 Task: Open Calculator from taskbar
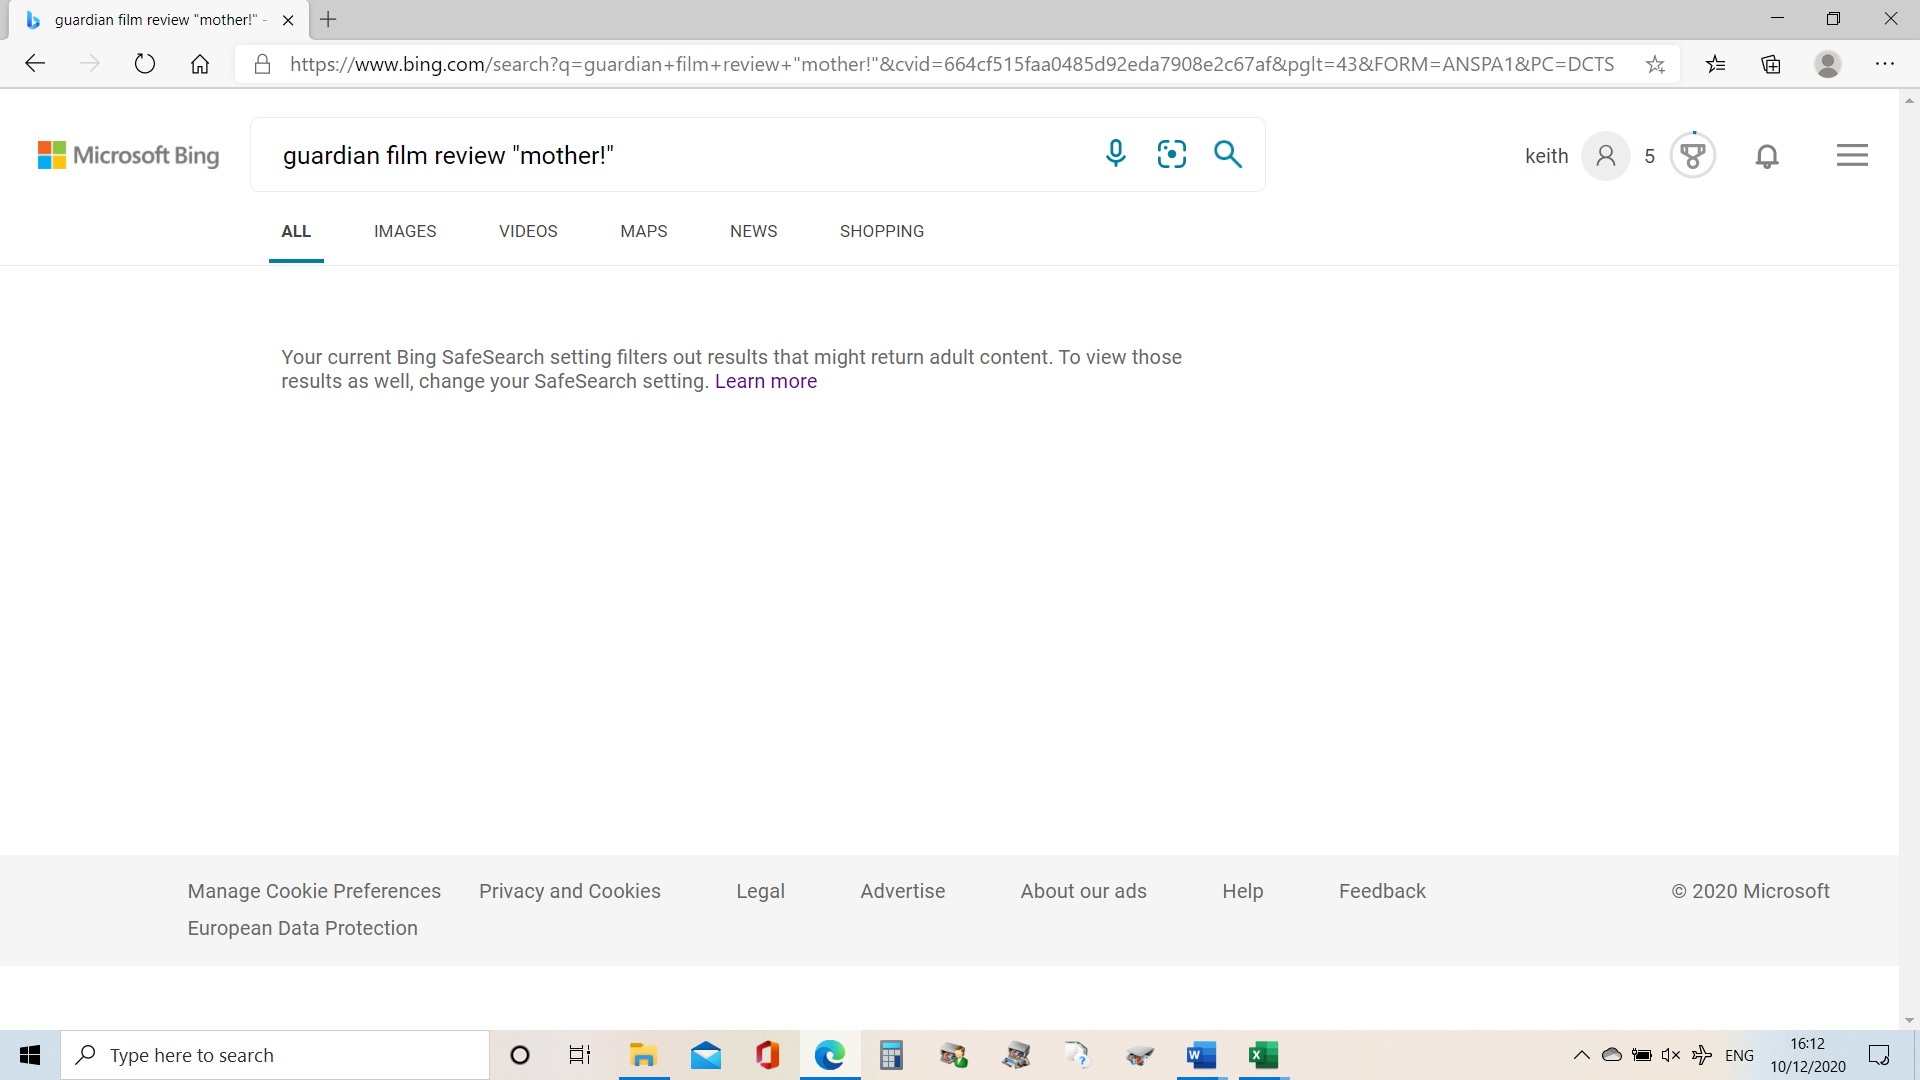point(891,1055)
